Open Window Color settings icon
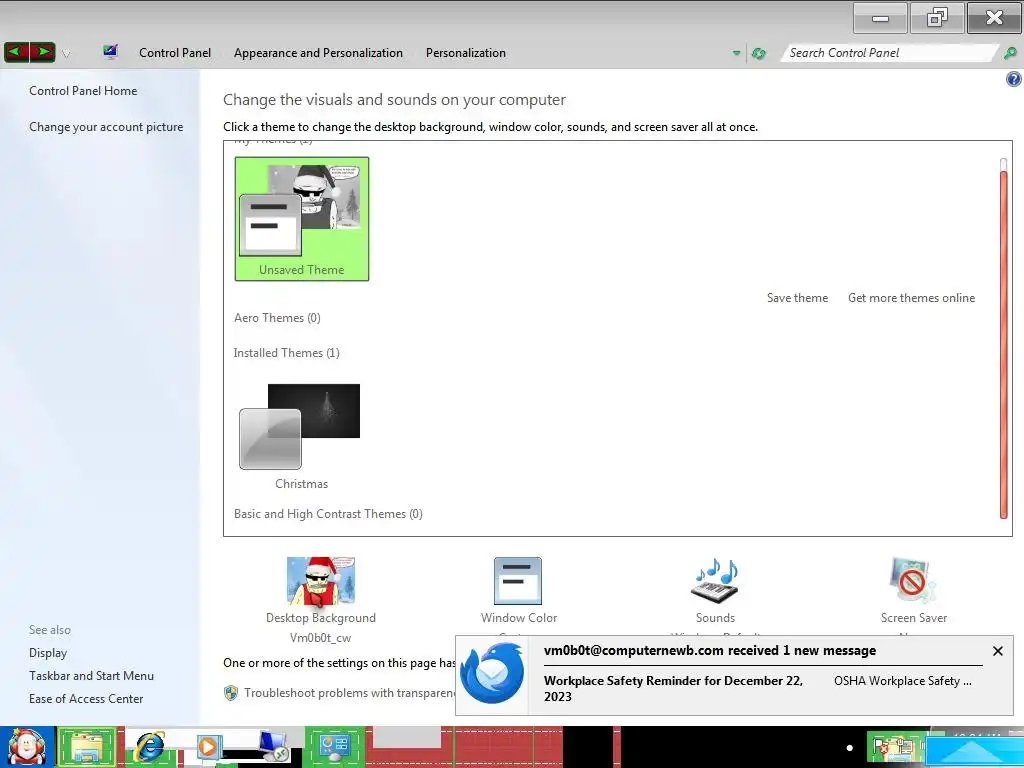This screenshot has width=1024, height=768. point(518,581)
